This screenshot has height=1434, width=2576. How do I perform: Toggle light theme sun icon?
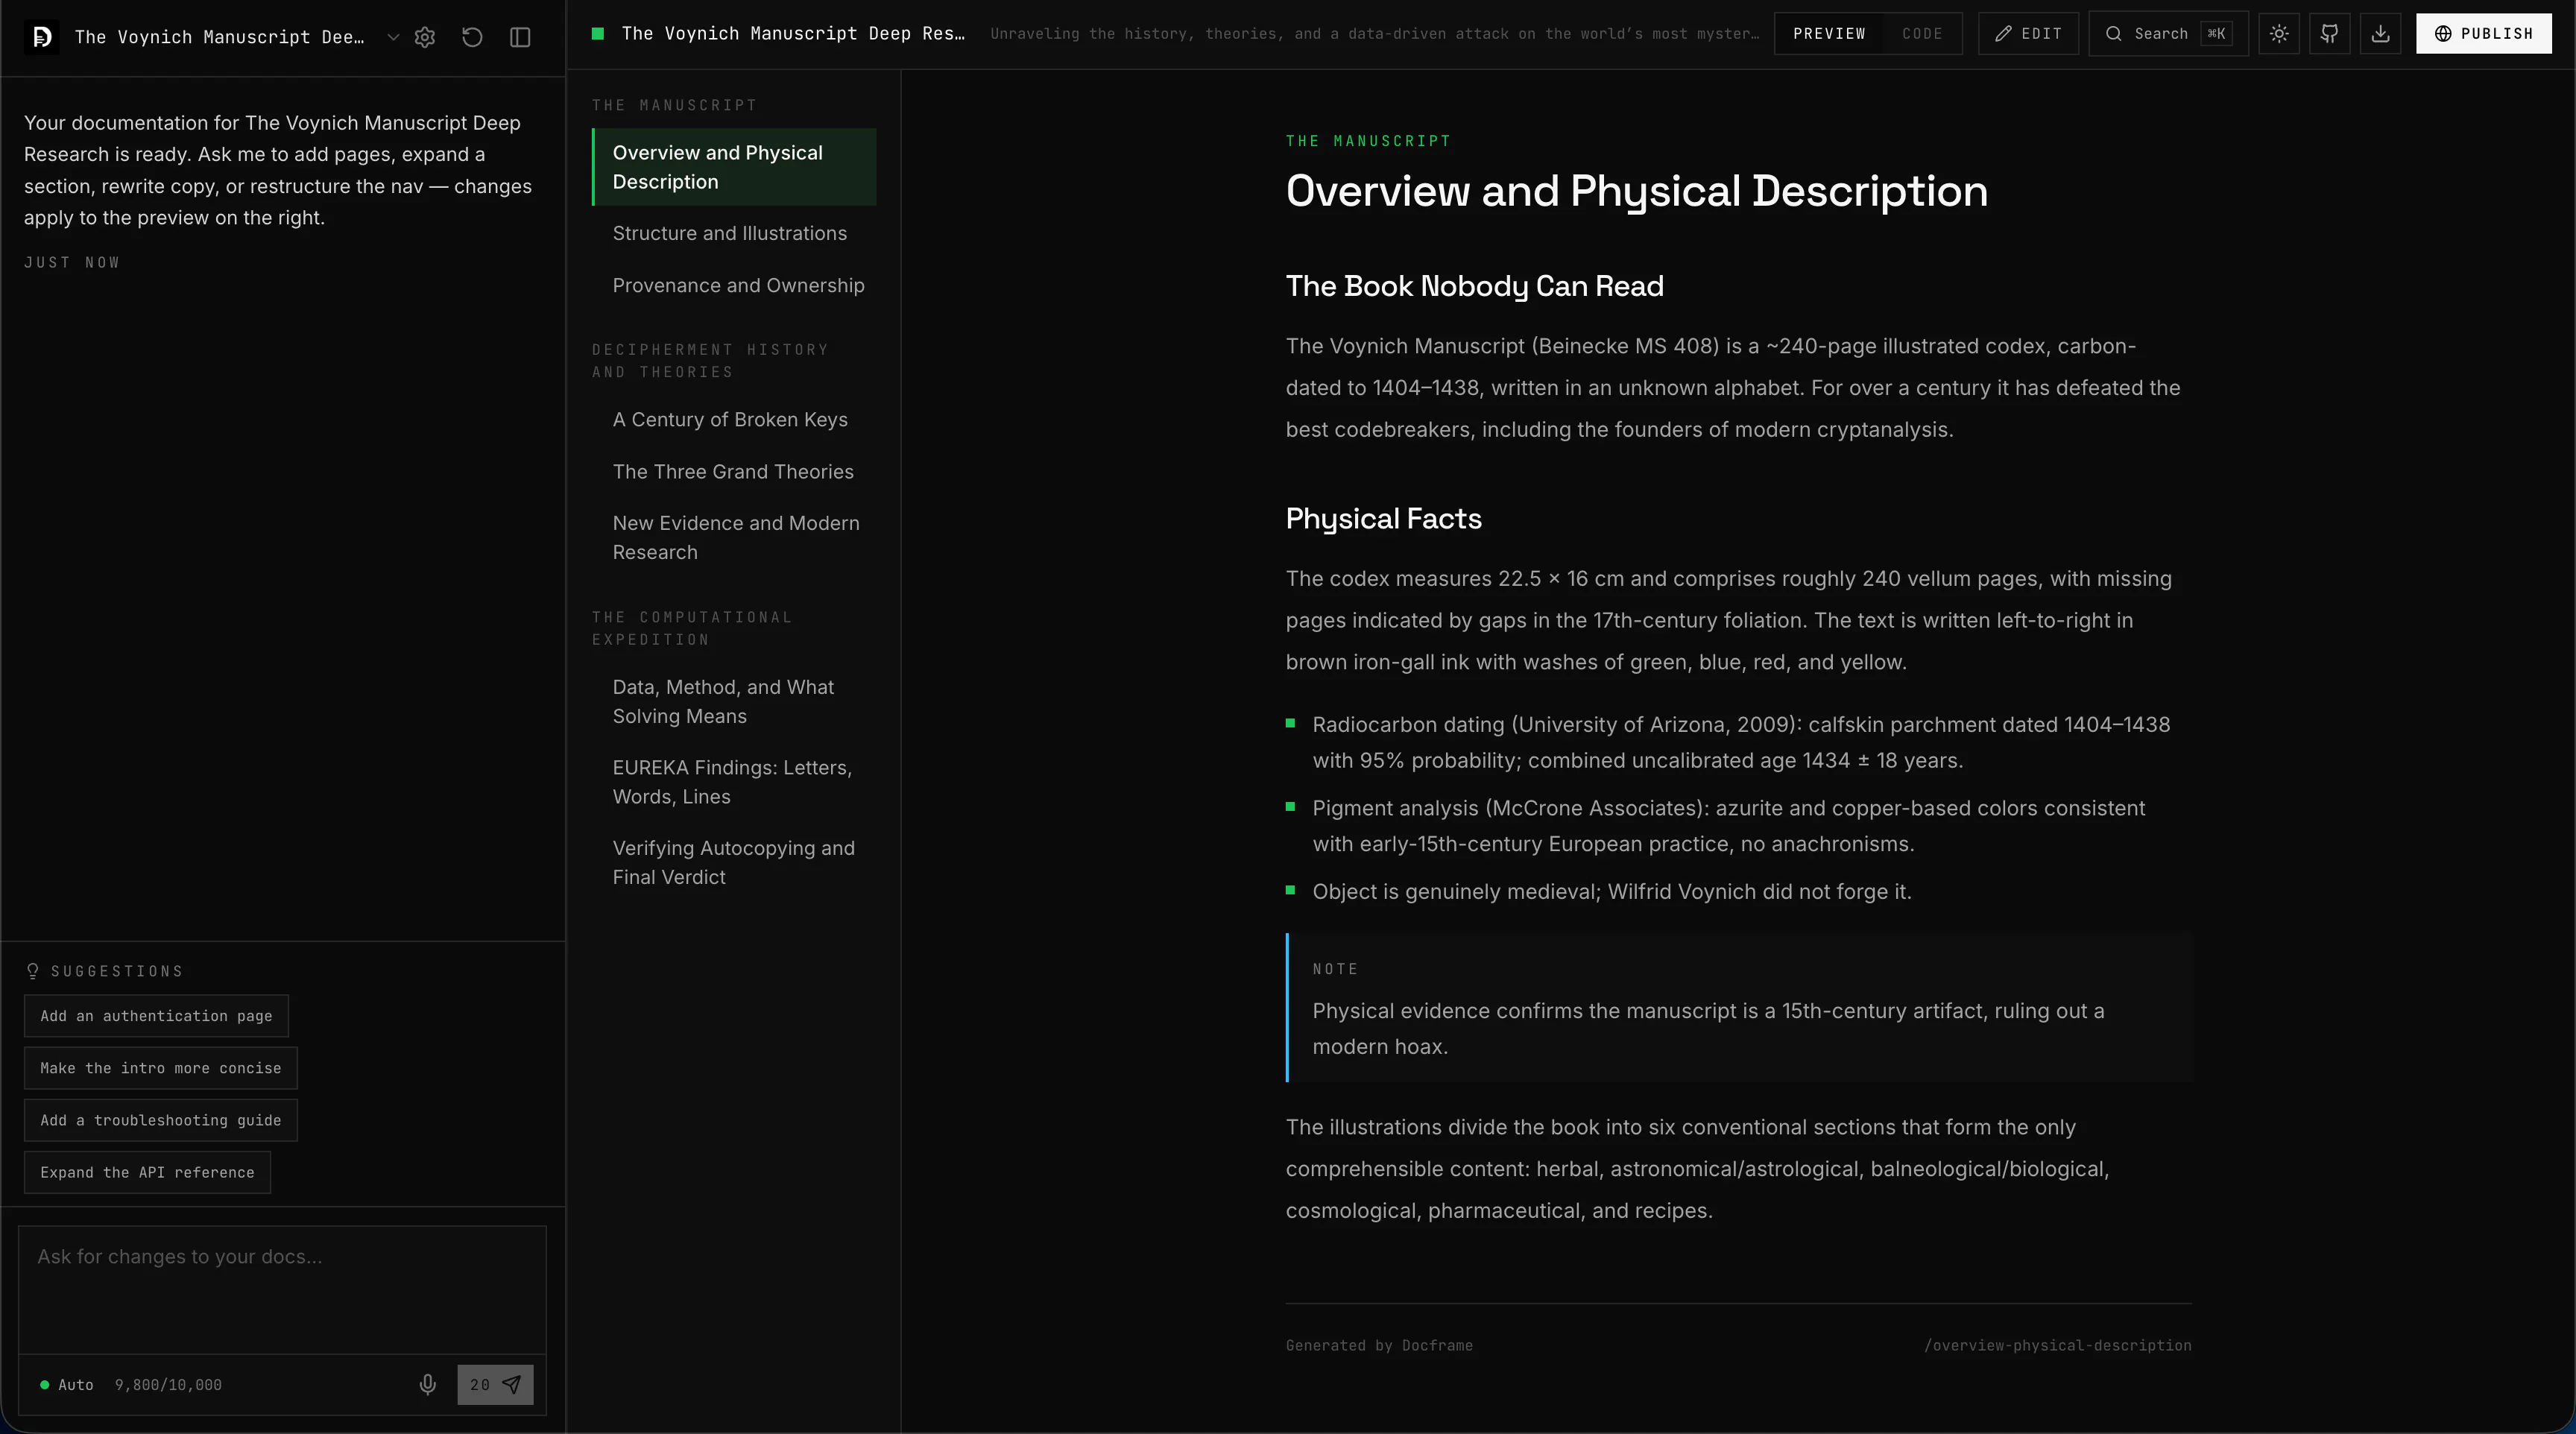(2279, 34)
